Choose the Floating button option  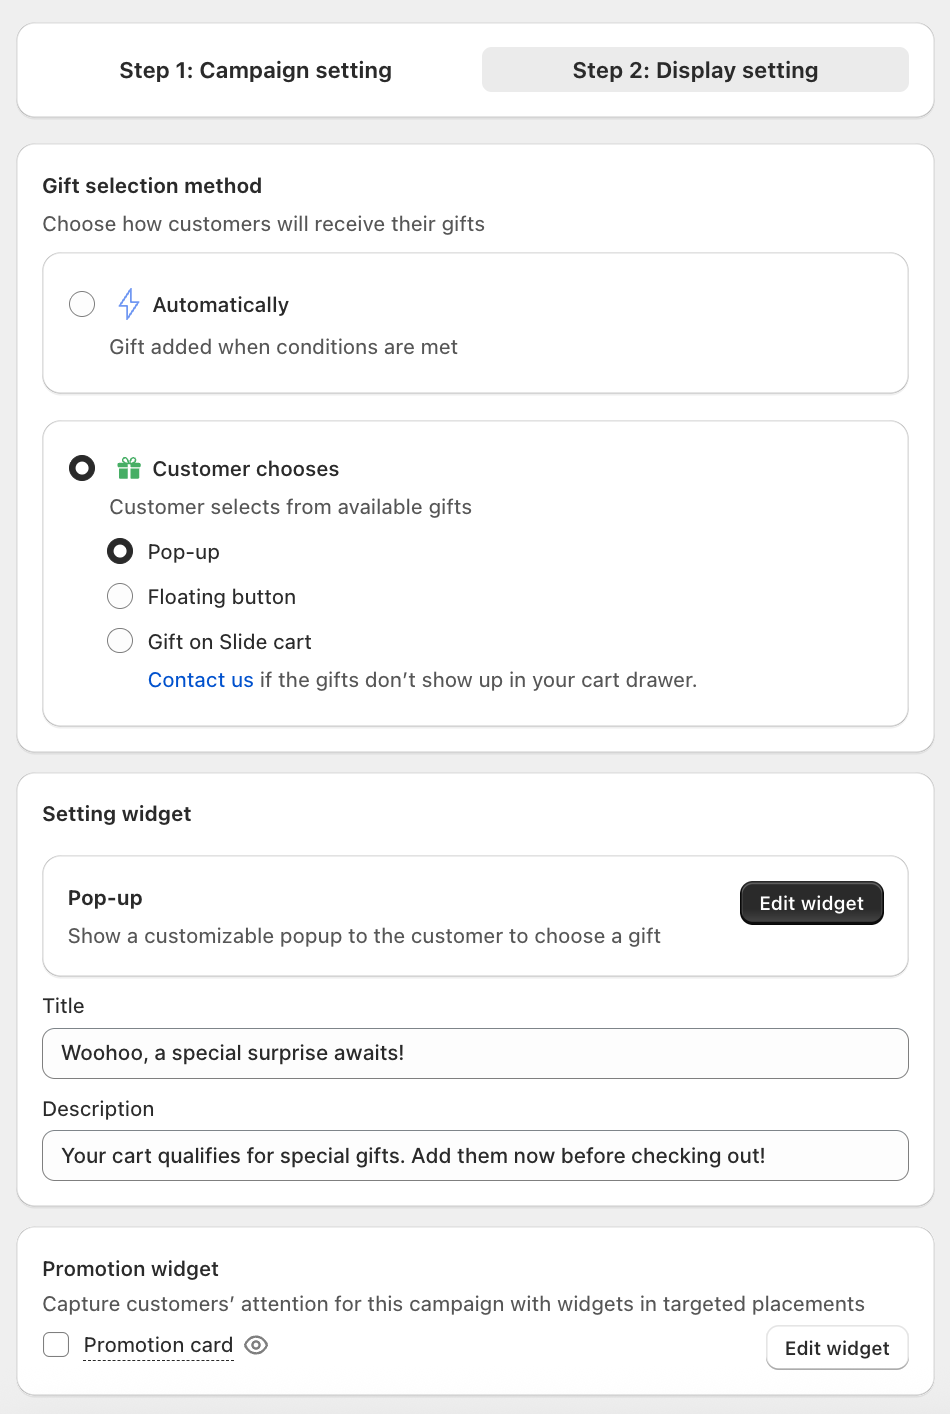[x=120, y=596]
